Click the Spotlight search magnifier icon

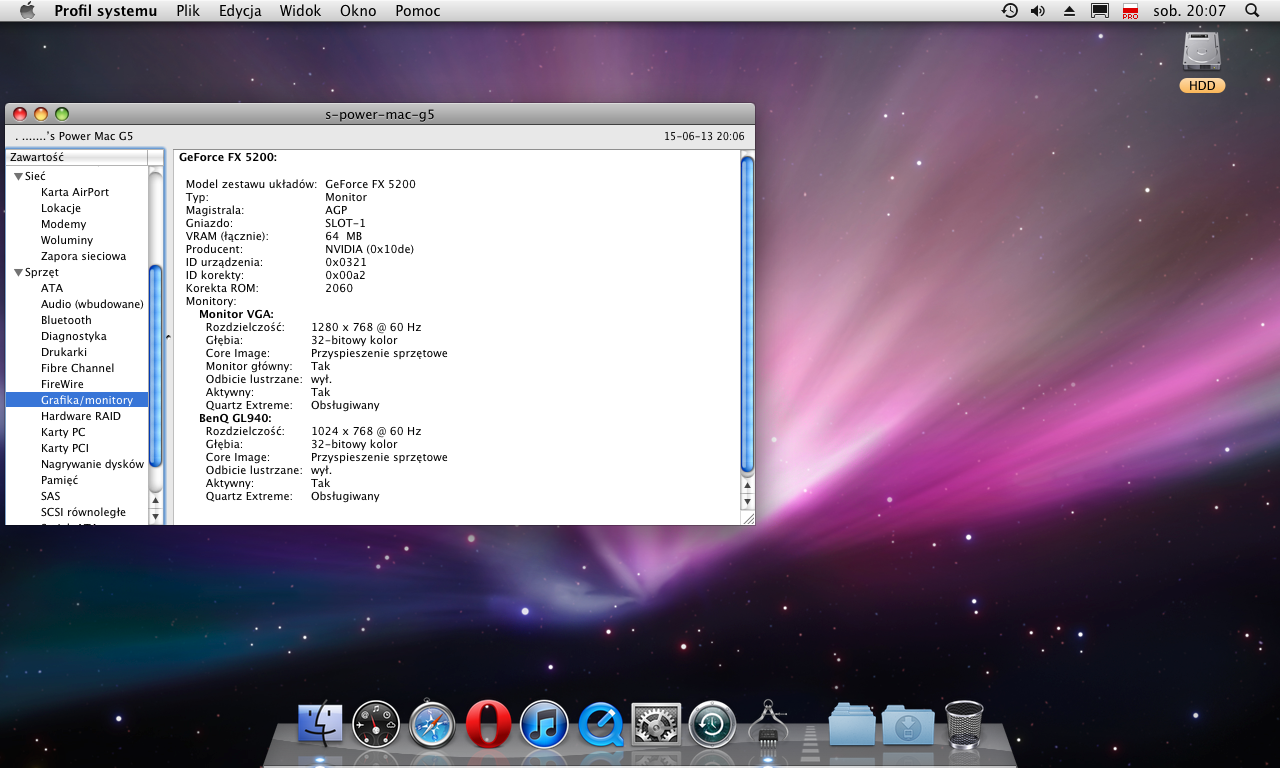tap(1252, 11)
